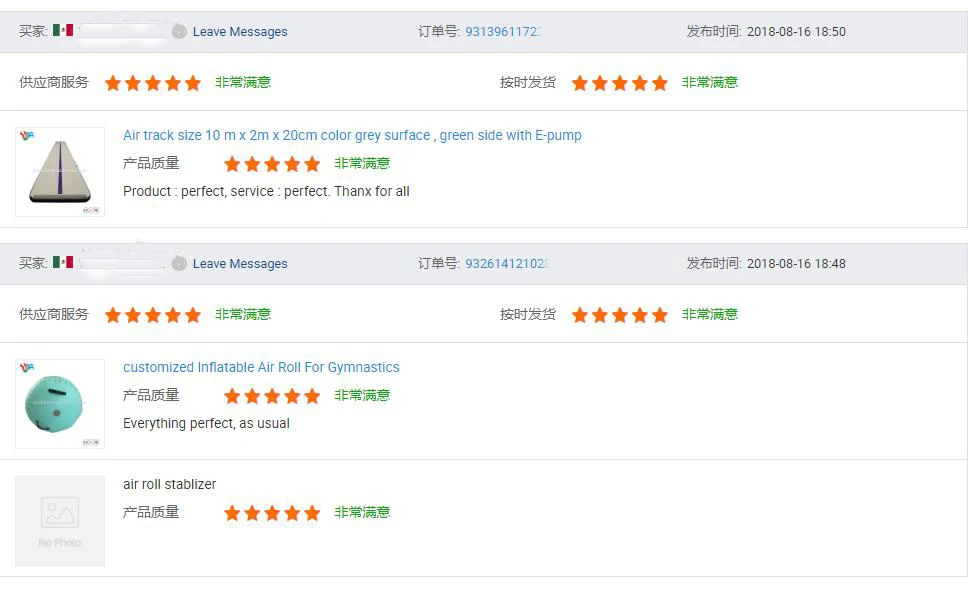Click the message bubble icon in the 18:50 review
The width and height of the screenshot is (968, 589).
click(x=179, y=31)
